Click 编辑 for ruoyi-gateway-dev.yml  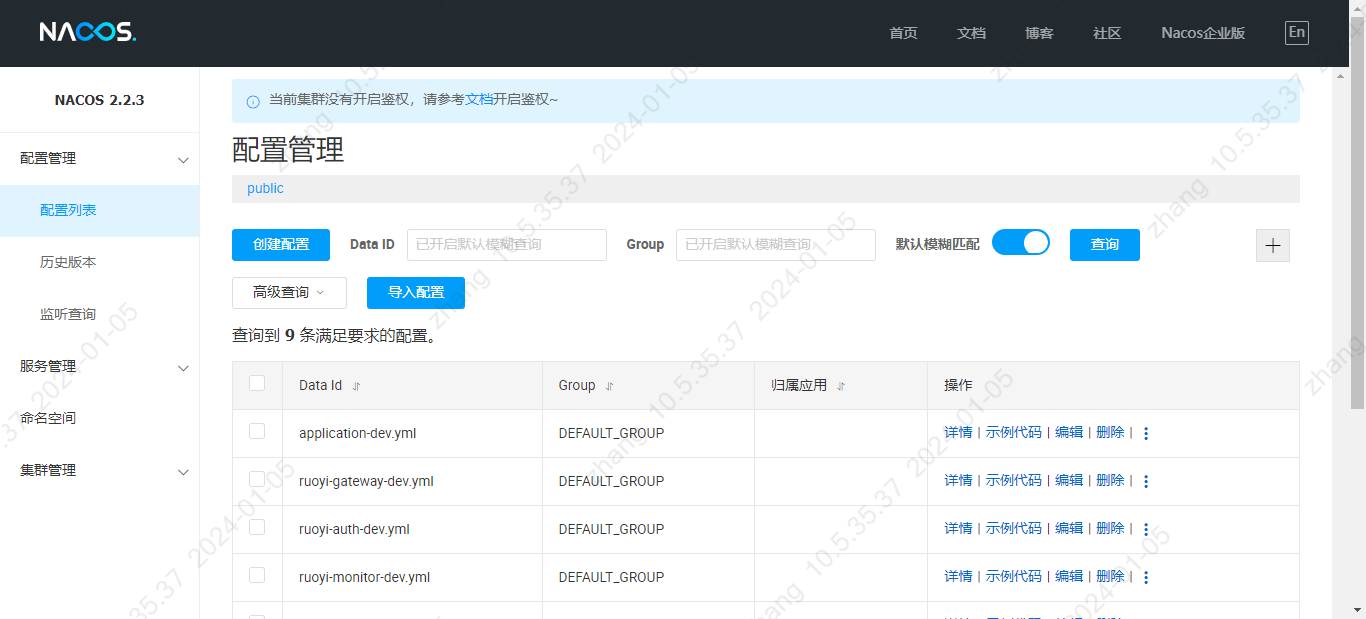click(1069, 481)
